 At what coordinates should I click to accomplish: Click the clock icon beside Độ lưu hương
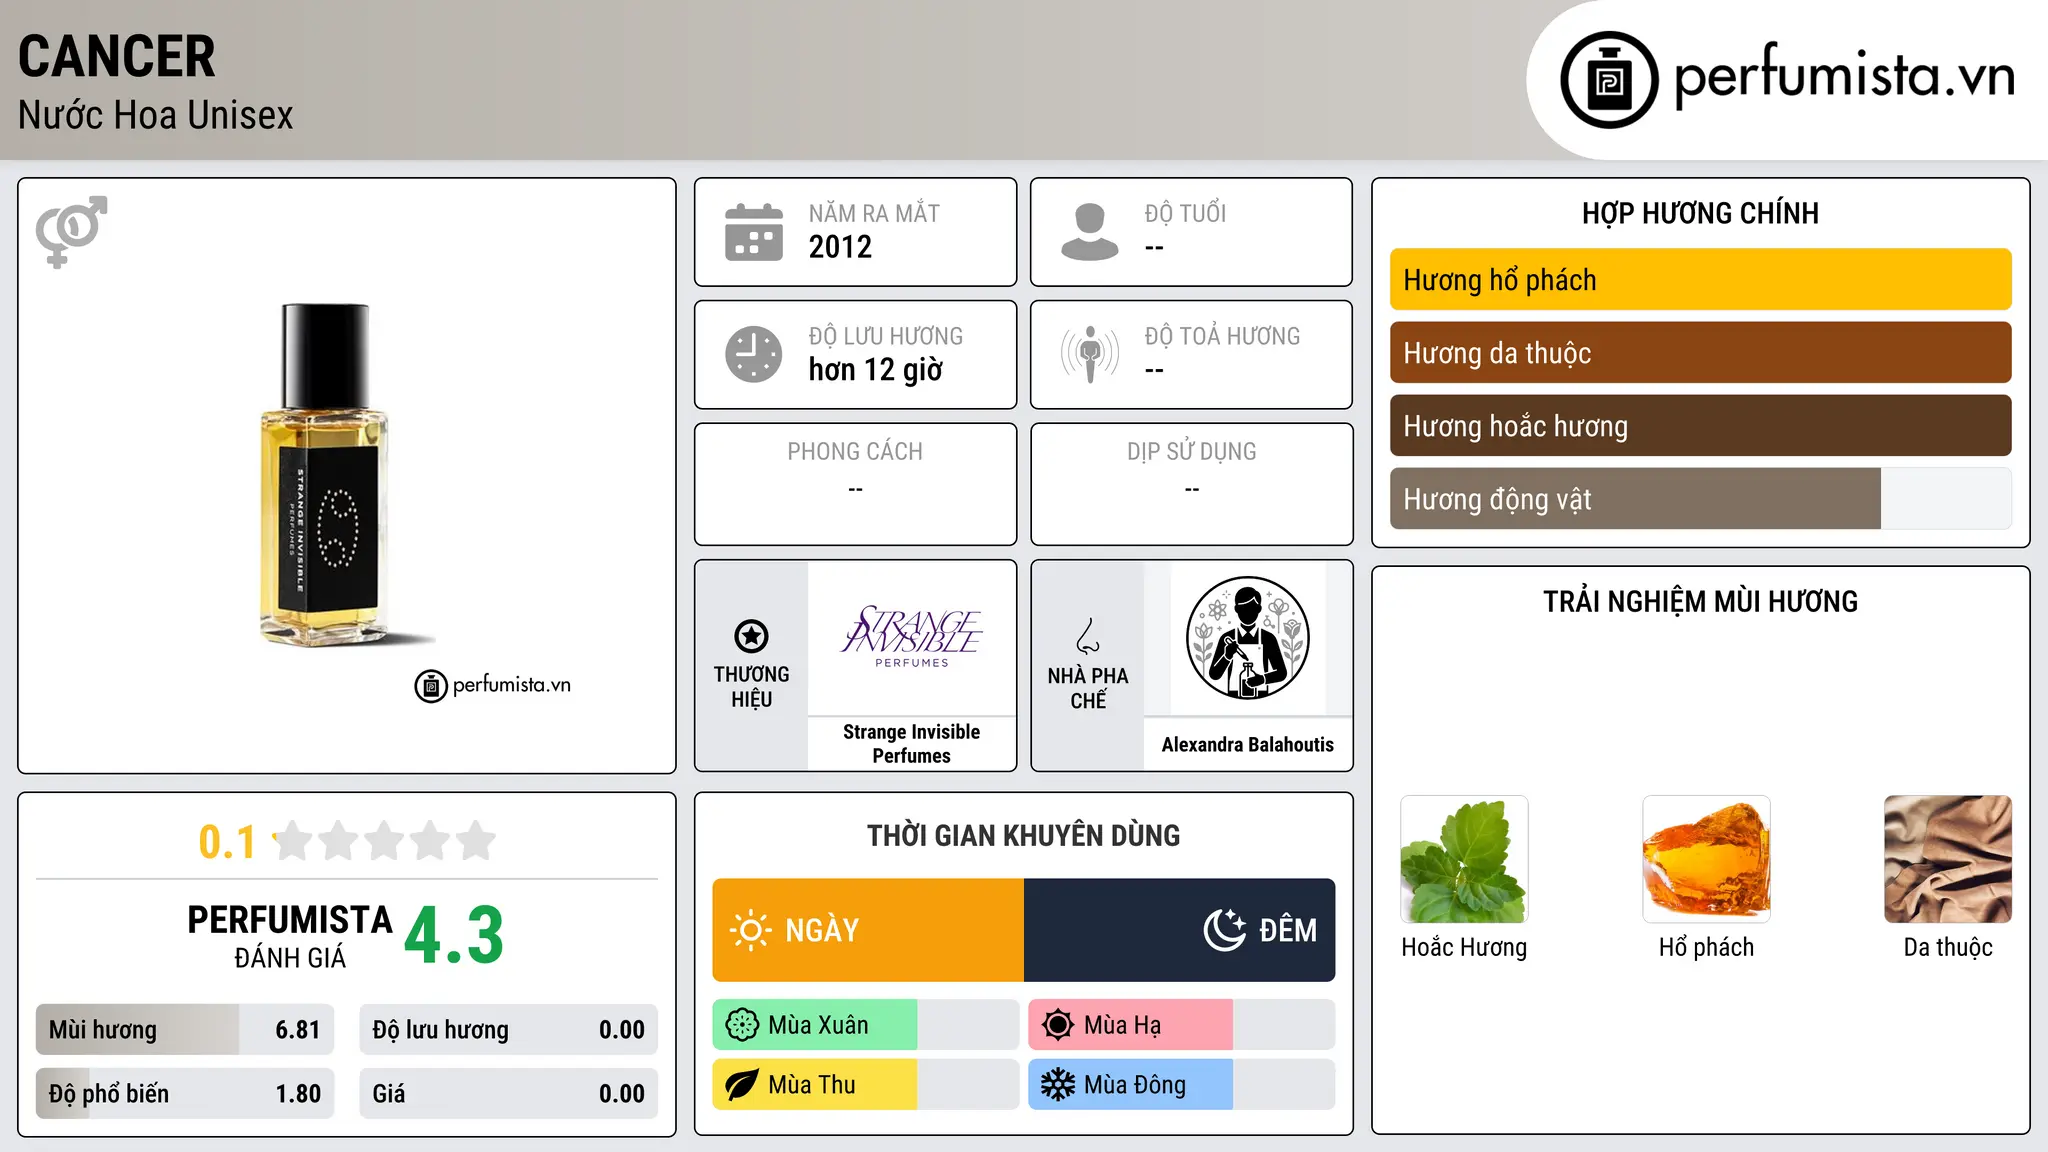(754, 354)
